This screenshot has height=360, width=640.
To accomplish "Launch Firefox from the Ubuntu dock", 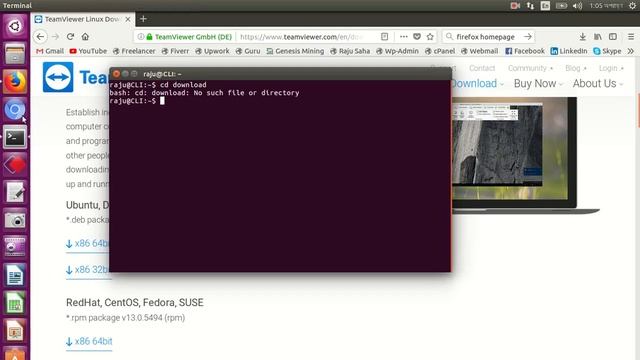I will pos(15,82).
